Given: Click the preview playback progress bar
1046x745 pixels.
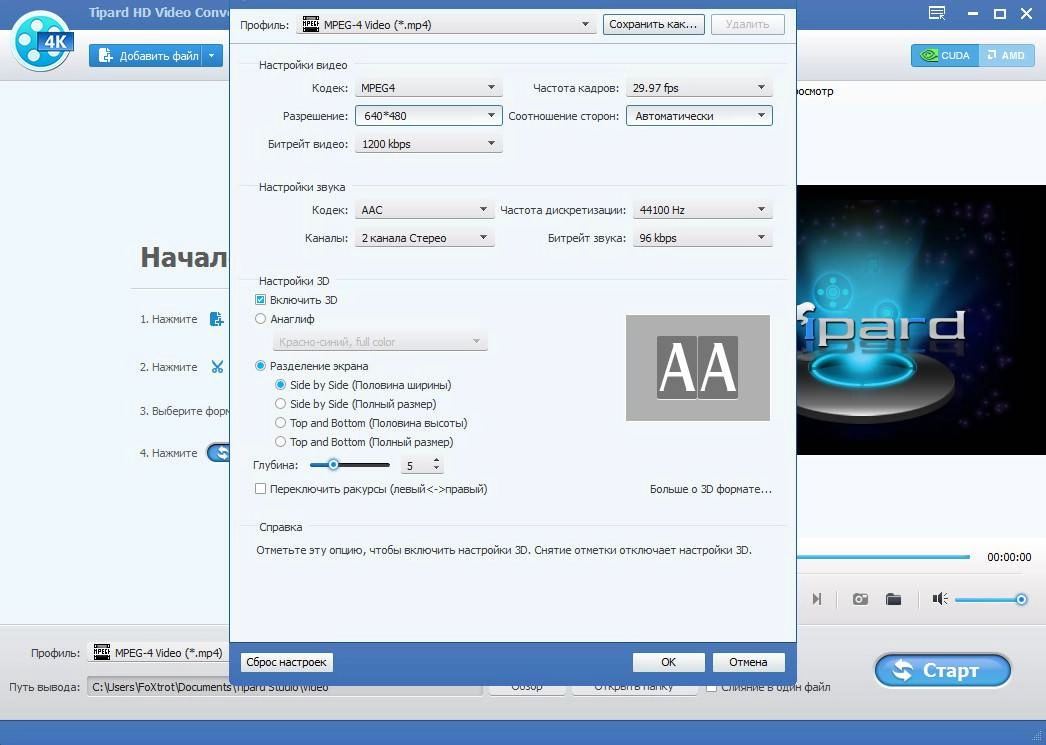Looking at the screenshot, I should tap(883, 557).
